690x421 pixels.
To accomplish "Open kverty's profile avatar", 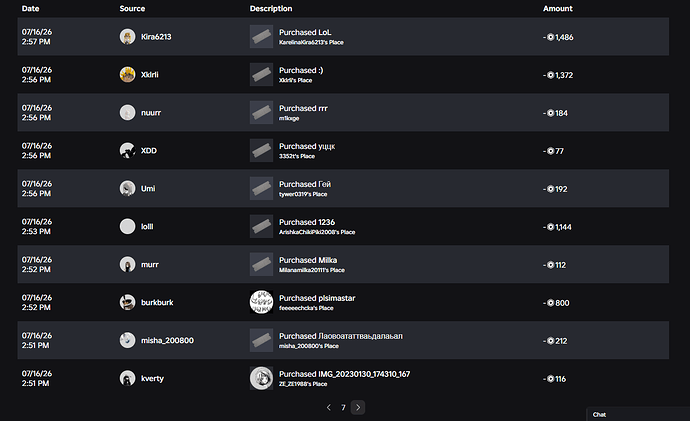I will click(x=127, y=378).
